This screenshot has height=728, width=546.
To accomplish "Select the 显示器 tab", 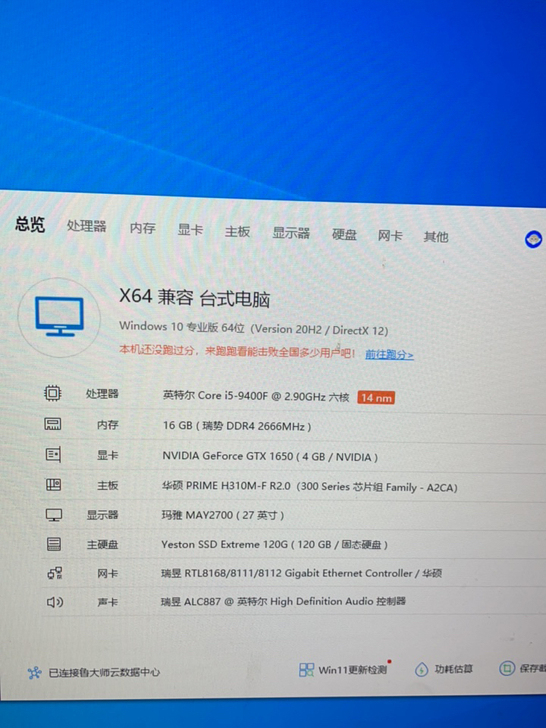I will [x=291, y=233].
